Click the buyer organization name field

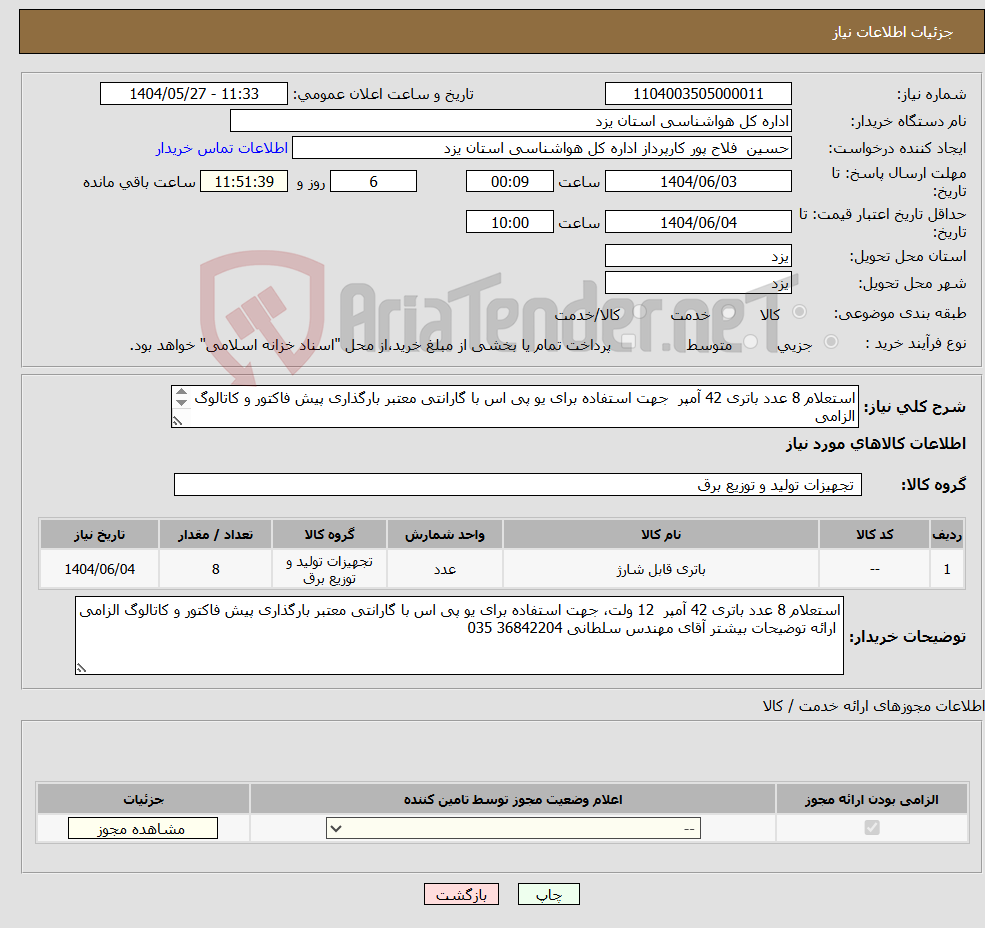pos(511,121)
